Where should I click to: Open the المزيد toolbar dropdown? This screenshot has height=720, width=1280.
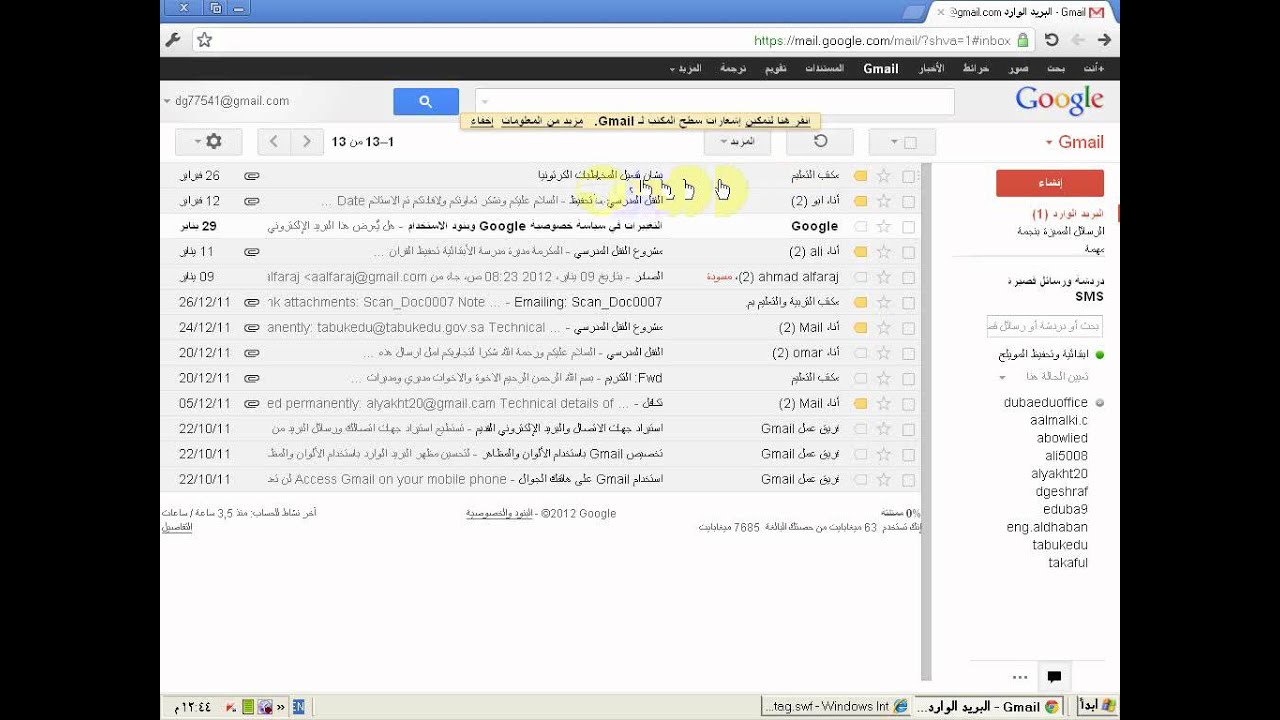[x=737, y=142]
